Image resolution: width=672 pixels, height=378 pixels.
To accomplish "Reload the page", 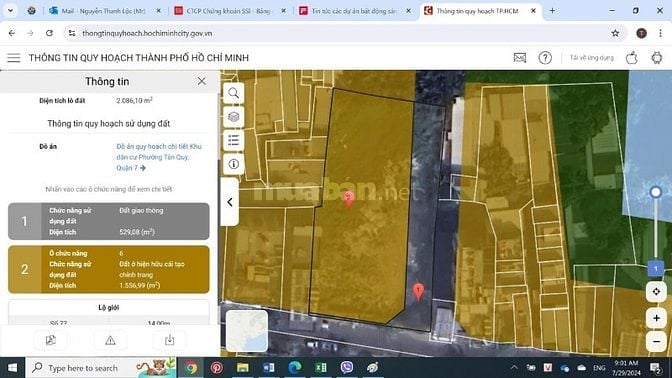I will [x=49, y=33].
